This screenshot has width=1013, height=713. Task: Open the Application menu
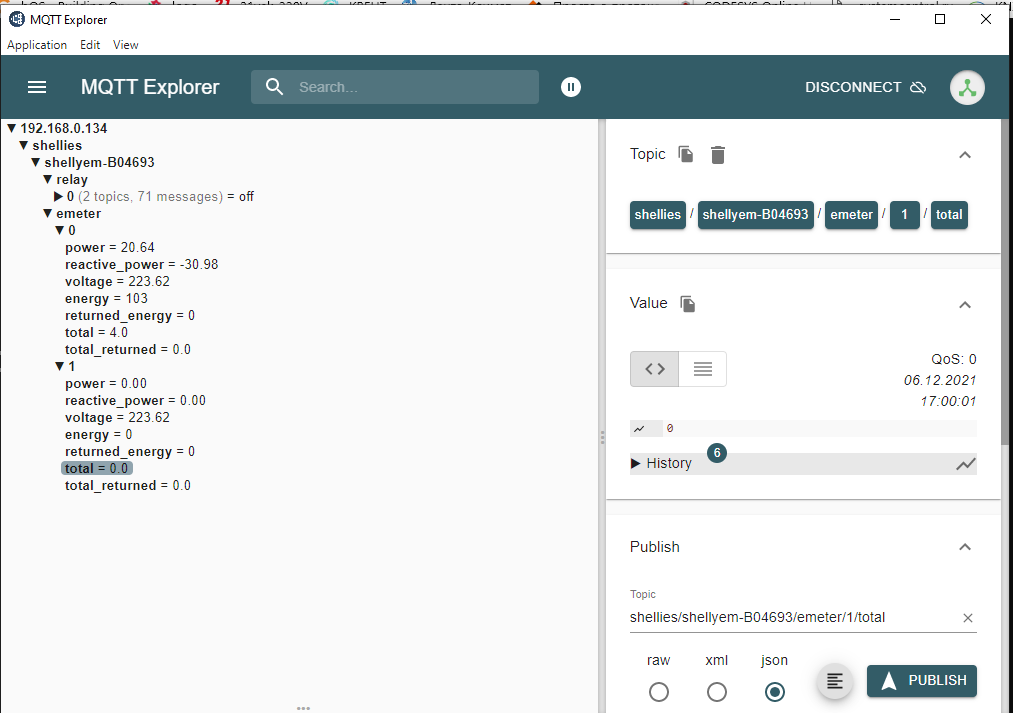[37, 45]
